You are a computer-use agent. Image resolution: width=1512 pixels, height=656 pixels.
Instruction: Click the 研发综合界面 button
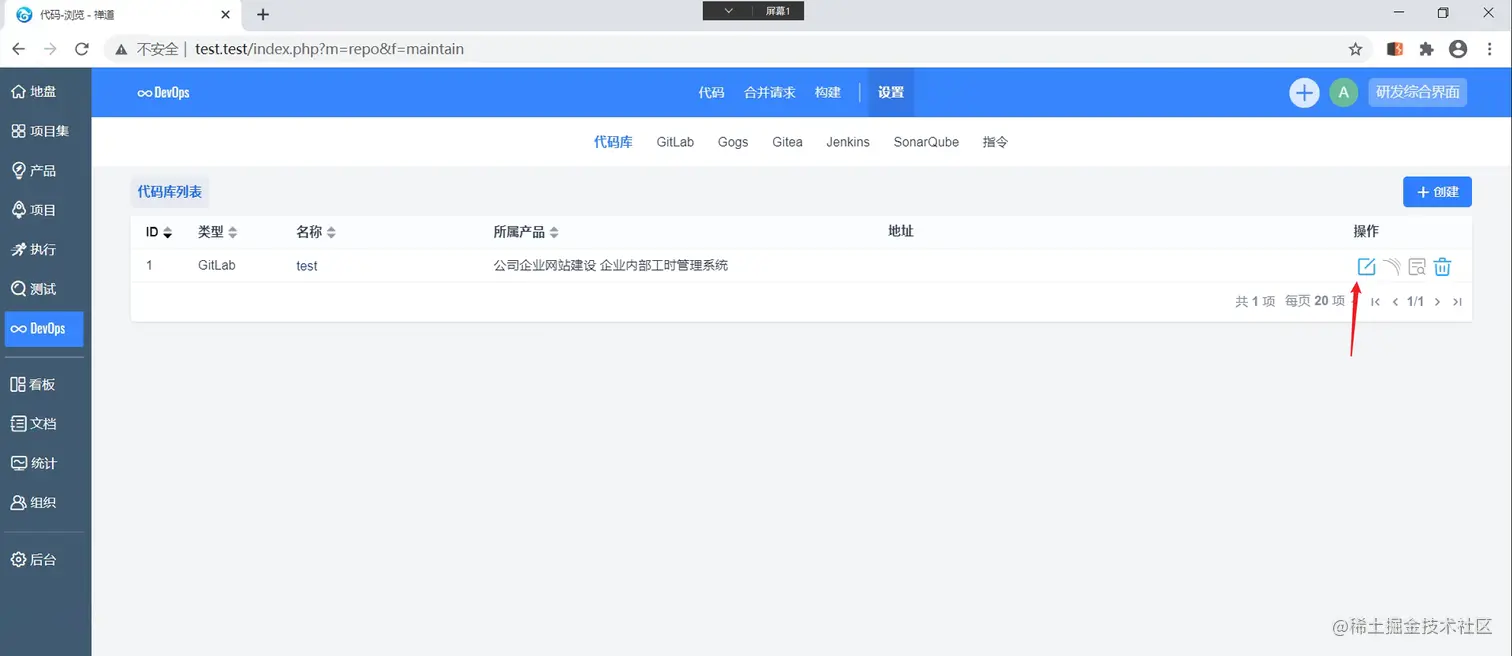pyautogui.click(x=1417, y=92)
